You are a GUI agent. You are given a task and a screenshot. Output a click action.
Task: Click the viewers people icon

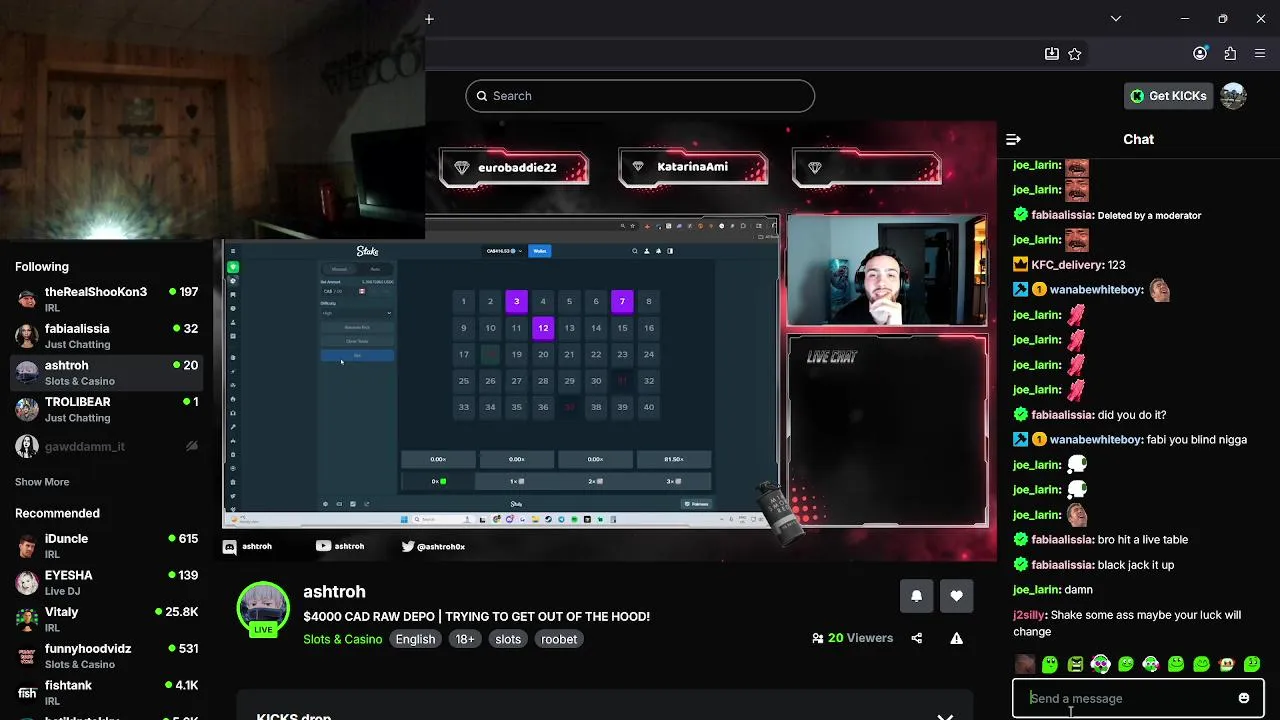click(x=818, y=638)
